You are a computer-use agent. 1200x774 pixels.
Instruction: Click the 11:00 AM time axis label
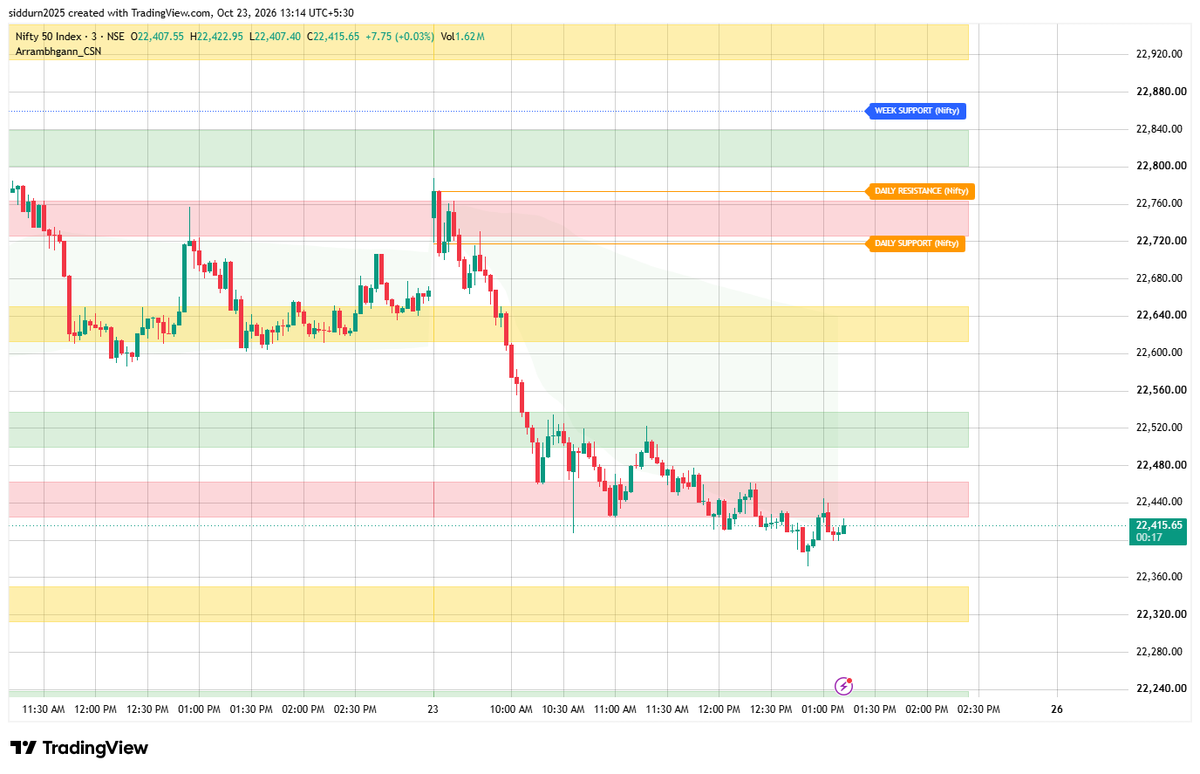pos(615,709)
